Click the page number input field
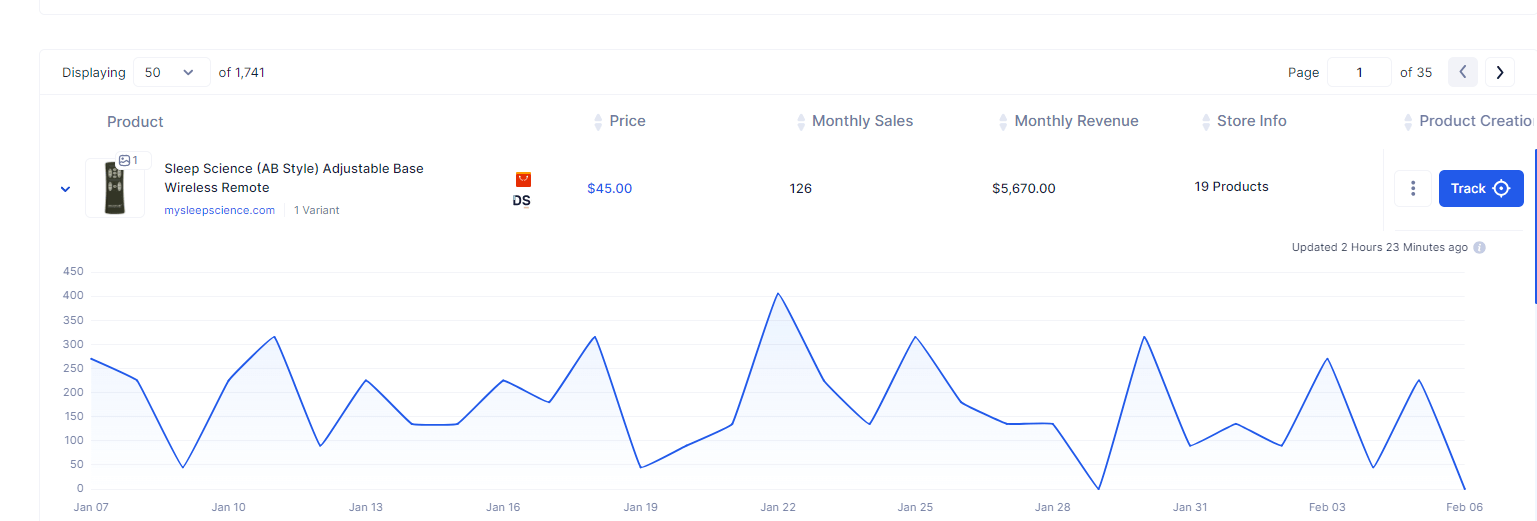The width and height of the screenshot is (1537, 521). coord(1358,72)
